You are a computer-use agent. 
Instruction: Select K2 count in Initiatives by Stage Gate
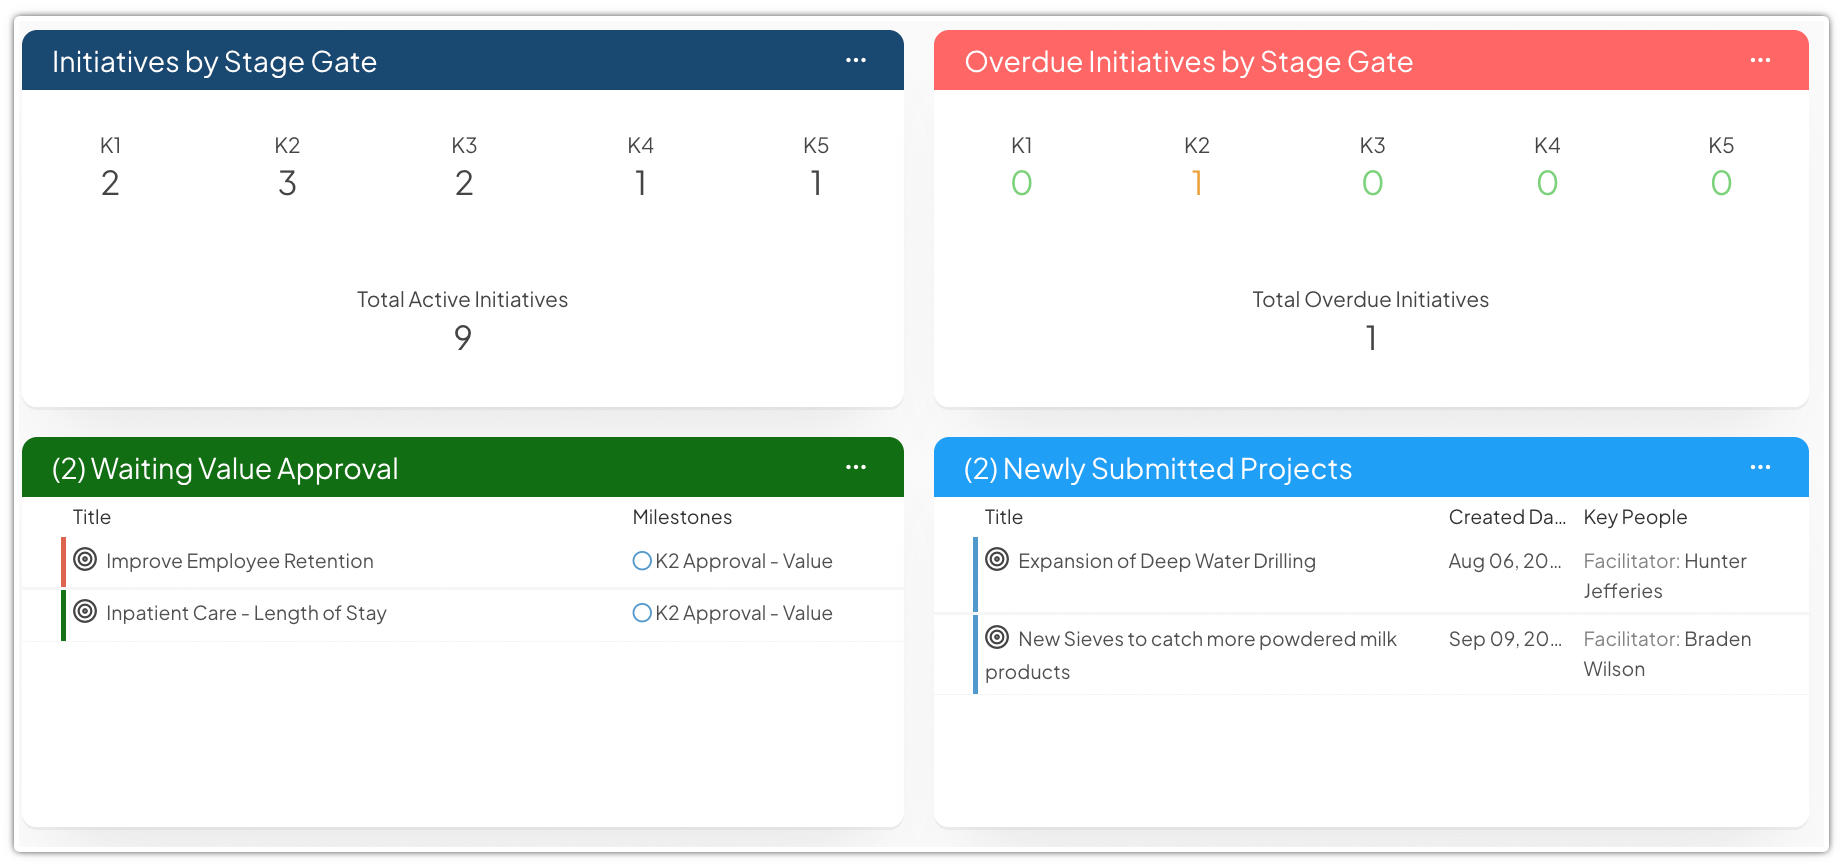coord(287,183)
